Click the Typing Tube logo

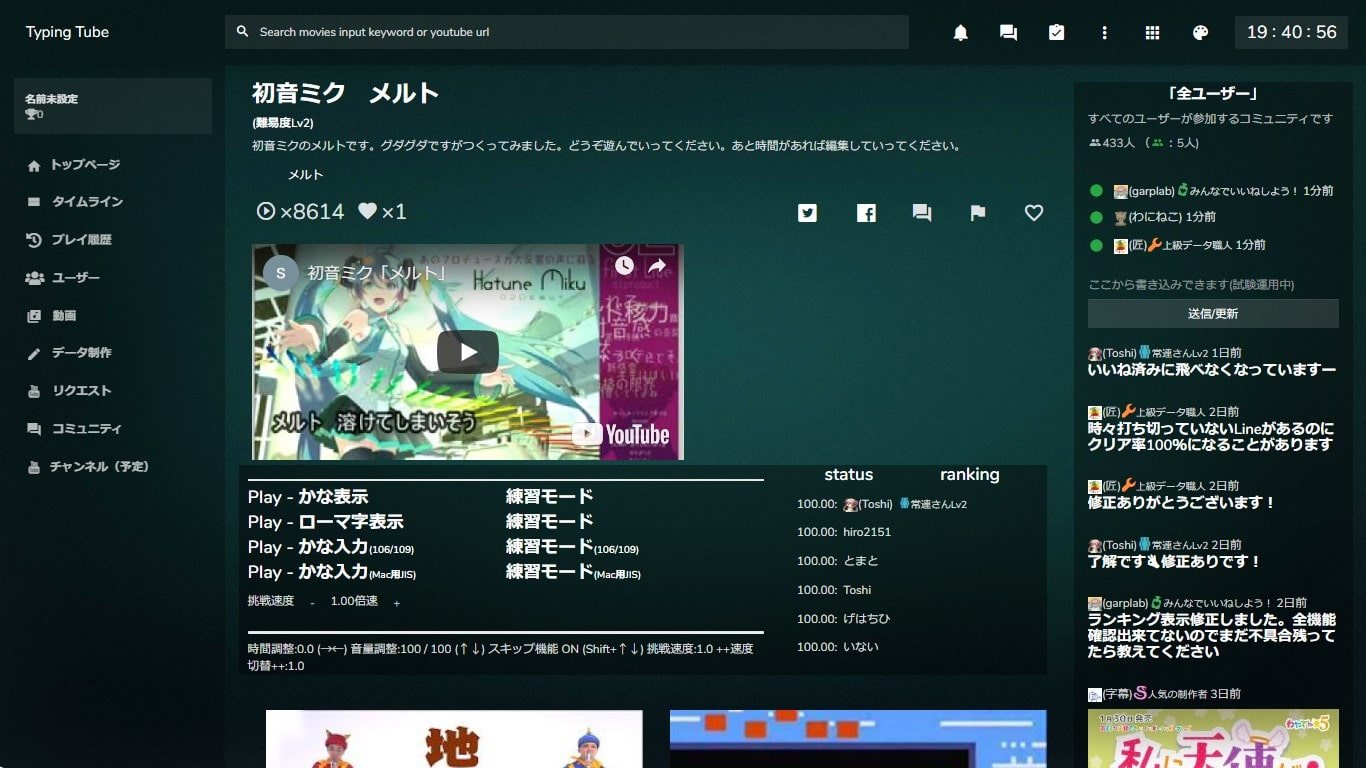[67, 32]
